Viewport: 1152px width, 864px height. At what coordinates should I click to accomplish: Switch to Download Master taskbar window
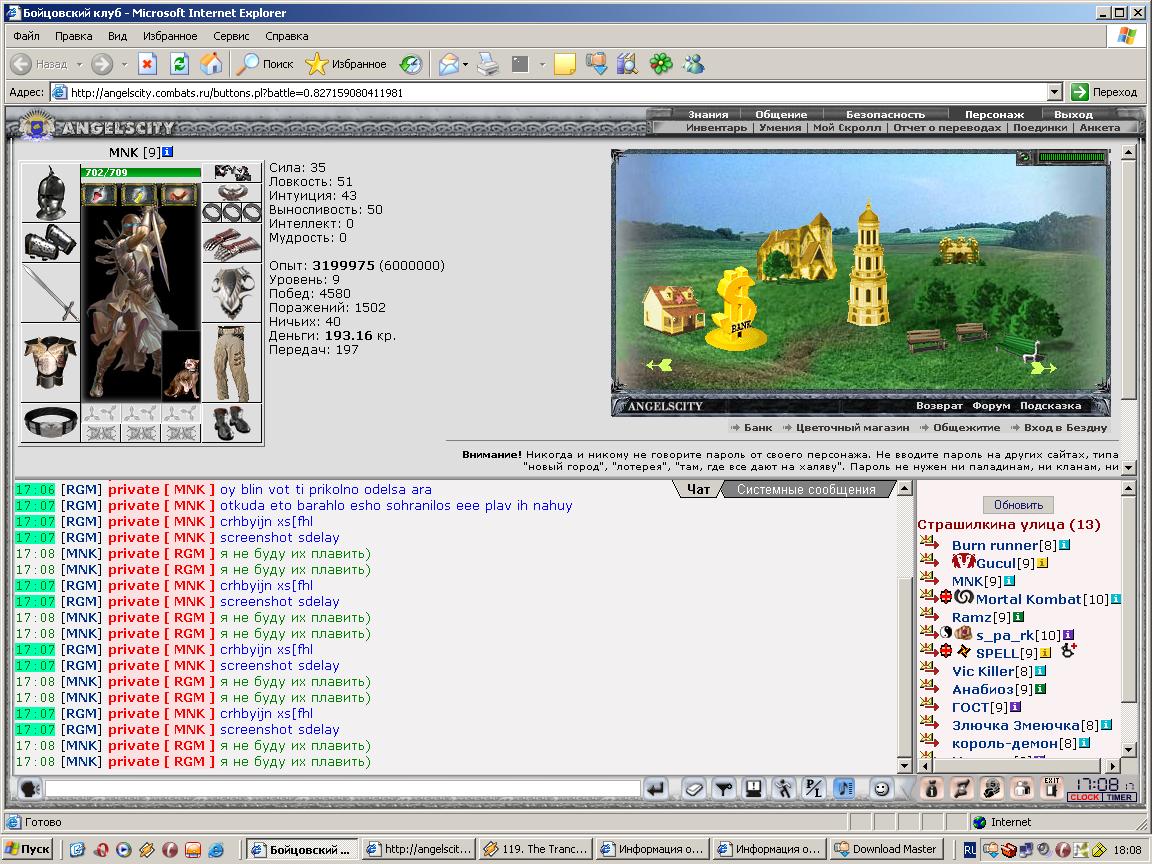click(x=888, y=849)
